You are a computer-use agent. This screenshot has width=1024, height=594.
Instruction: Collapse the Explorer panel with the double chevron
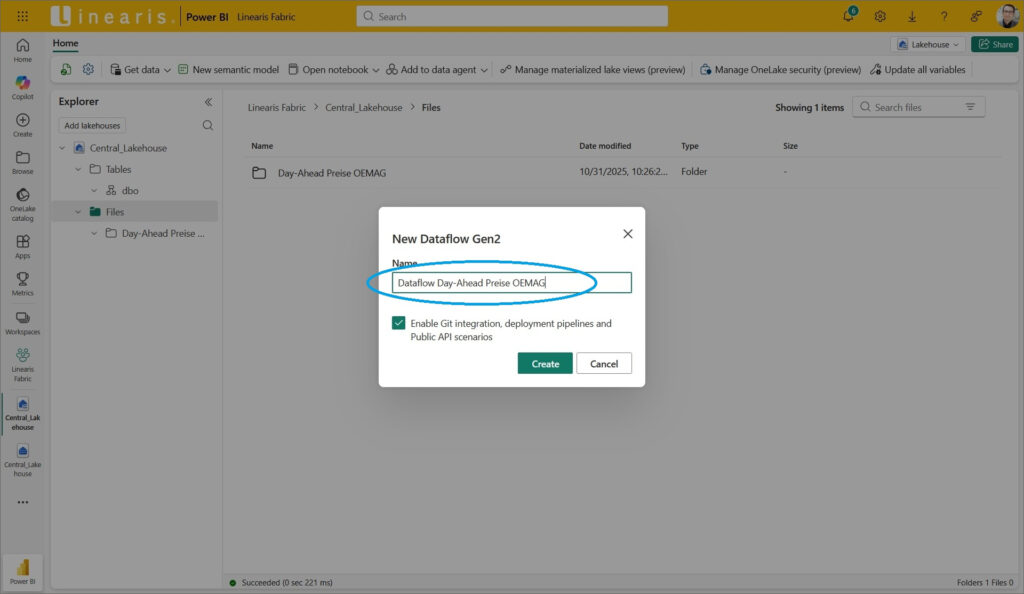pyautogui.click(x=208, y=102)
